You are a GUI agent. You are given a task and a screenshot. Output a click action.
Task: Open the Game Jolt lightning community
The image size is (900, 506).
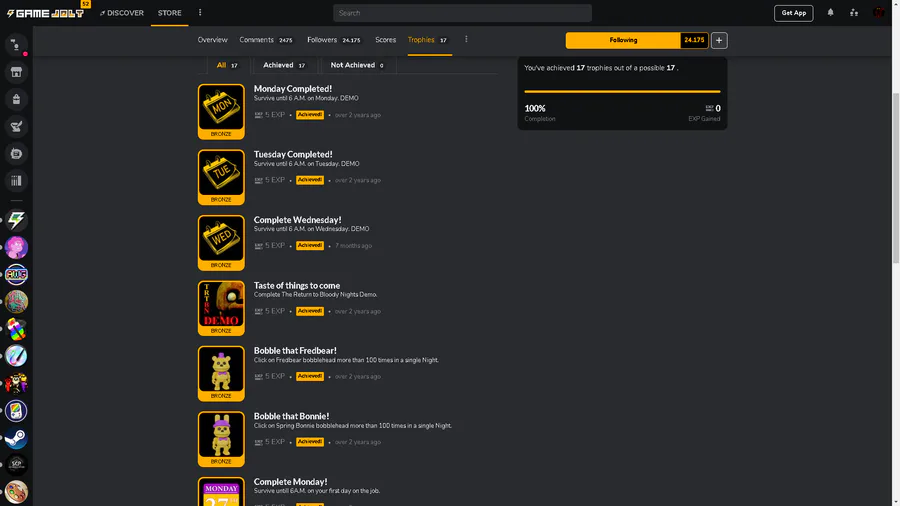tap(16, 220)
